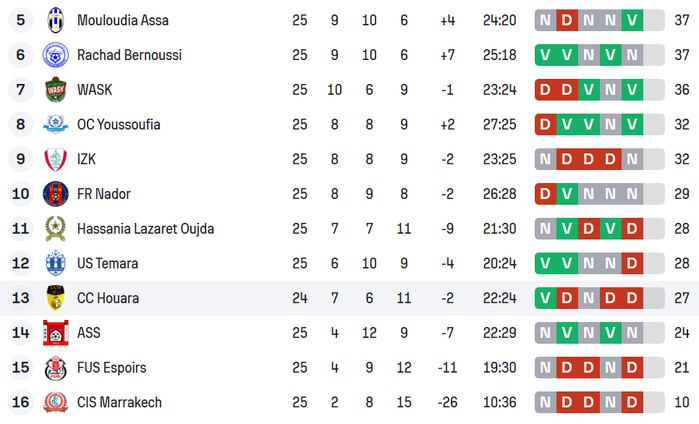Click the OC Youssoufia team crest
The height and width of the screenshot is (424, 699).
(55, 125)
